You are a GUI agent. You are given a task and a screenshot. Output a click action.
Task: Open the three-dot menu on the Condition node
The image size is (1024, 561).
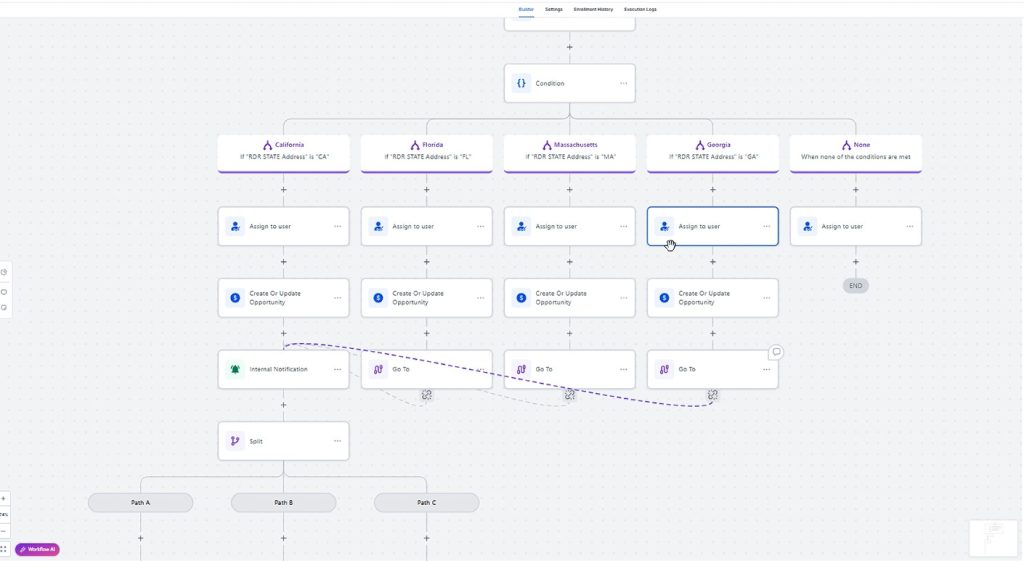[x=623, y=84]
